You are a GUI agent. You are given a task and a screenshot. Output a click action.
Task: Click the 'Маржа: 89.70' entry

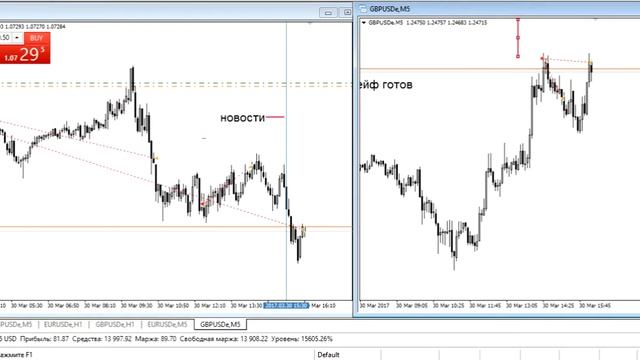pyautogui.click(x=156, y=339)
